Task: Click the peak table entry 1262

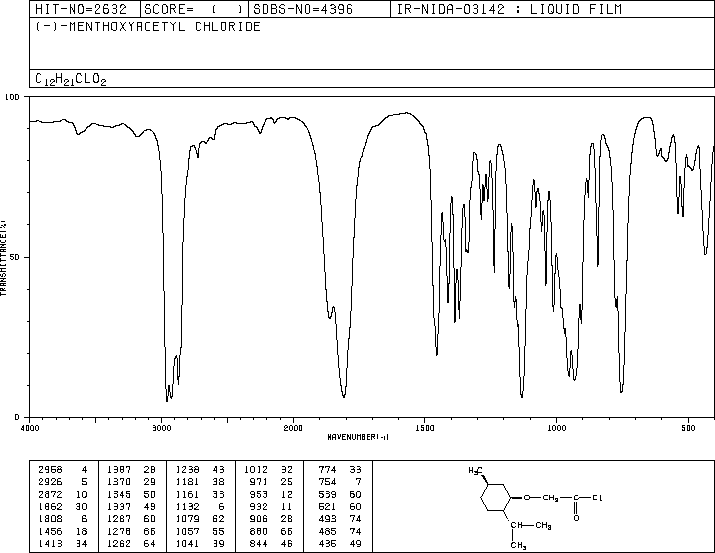Action: click(x=119, y=544)
